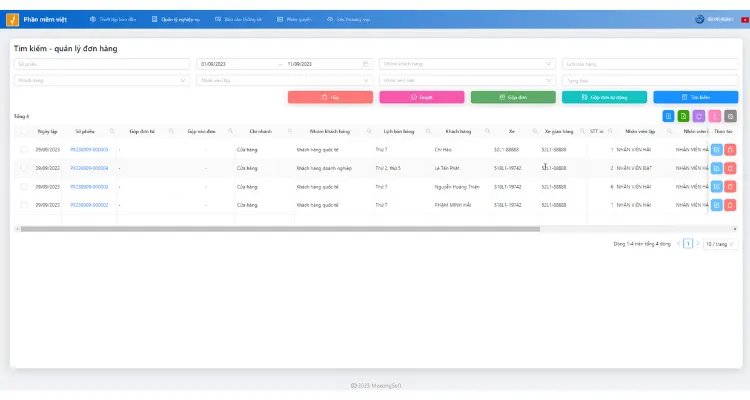Viewport: 750px width, 400px height.
Task: Open the Nhóm khách hàng dropdown
Action: pos(467,64)
